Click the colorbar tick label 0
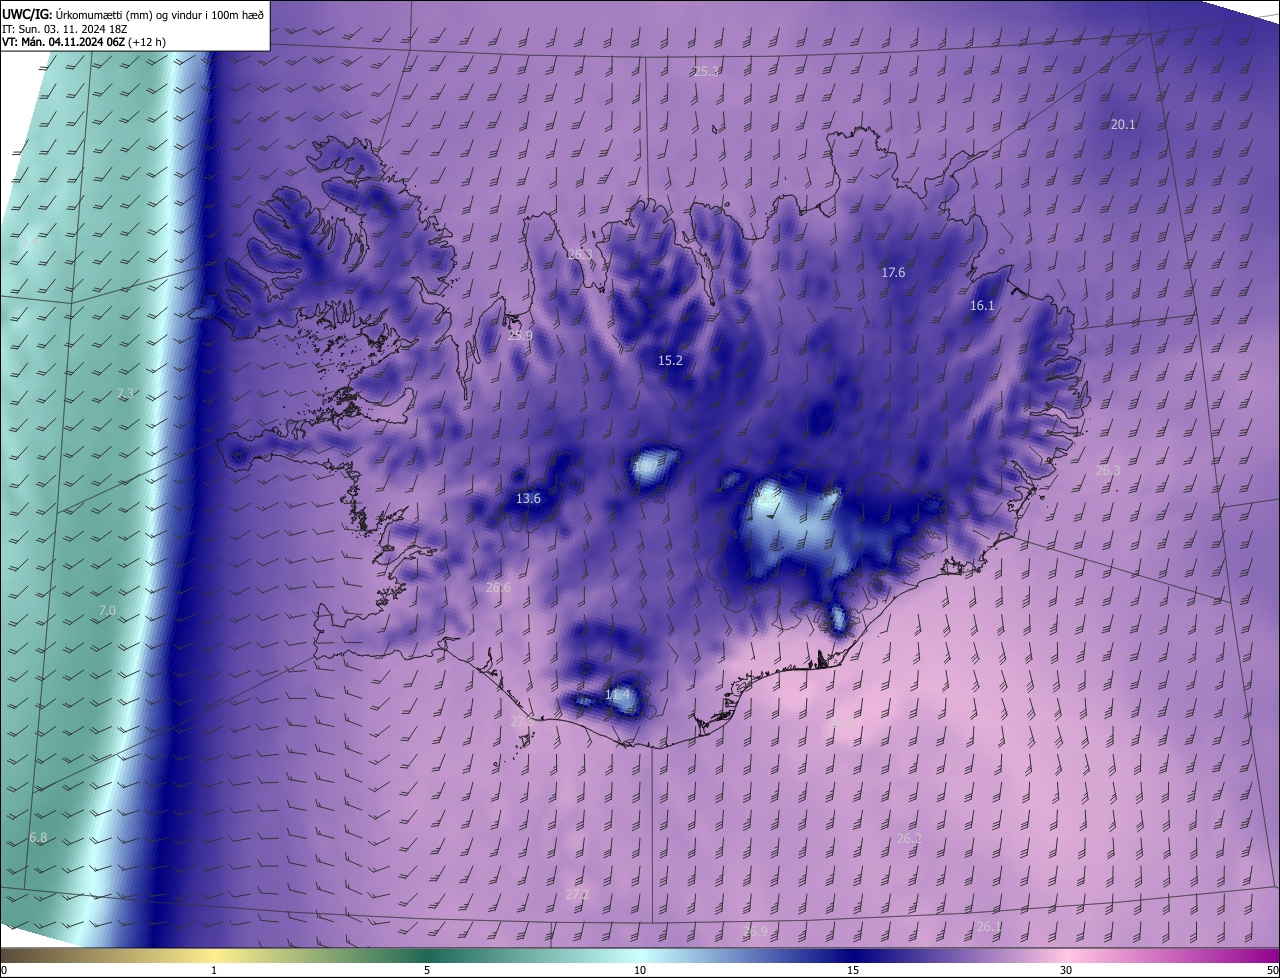The width and height of the screenshot is (1280, 978). point(4,970)
